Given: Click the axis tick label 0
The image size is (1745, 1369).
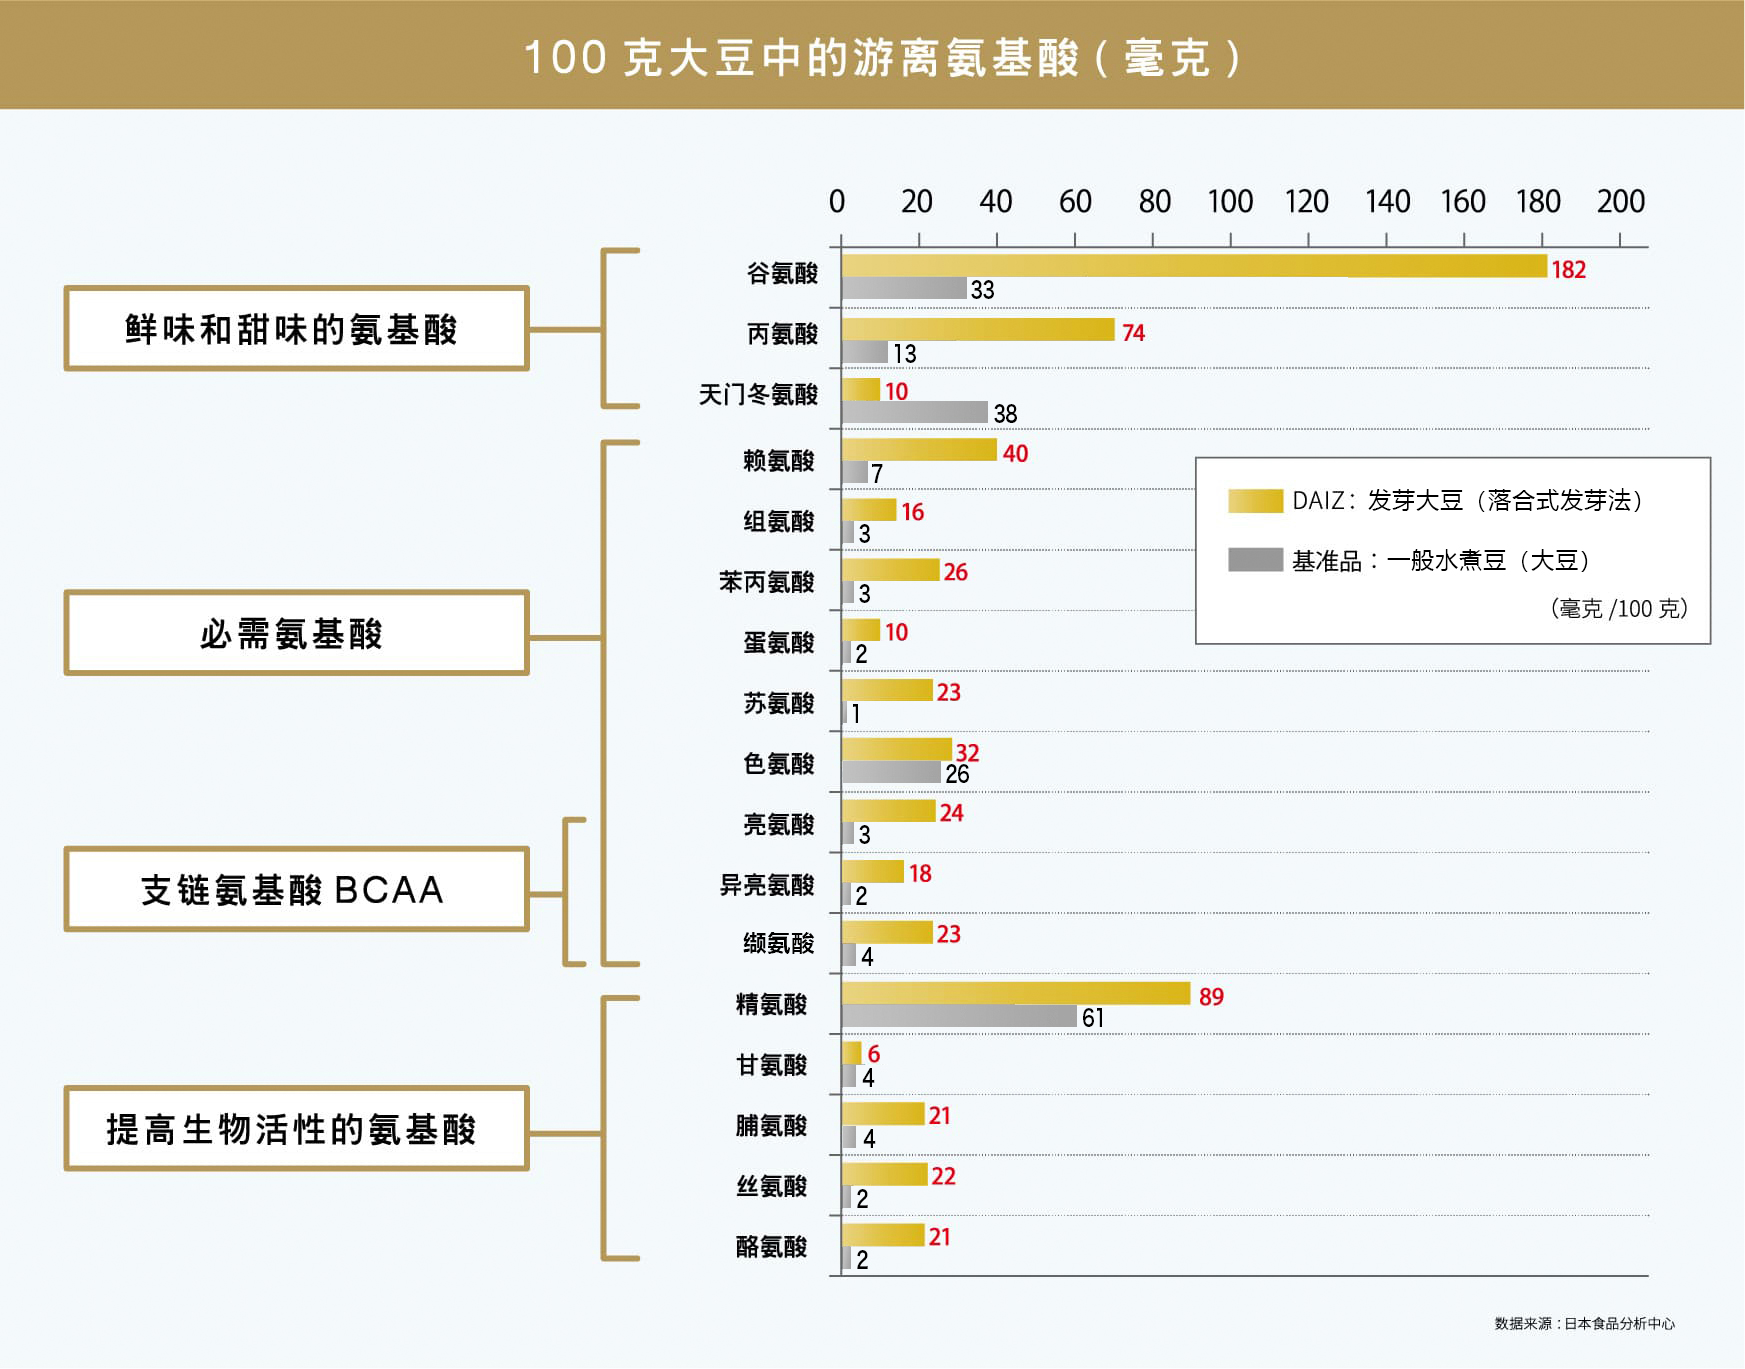Looking at the screenshot, I should coord(837,202).
